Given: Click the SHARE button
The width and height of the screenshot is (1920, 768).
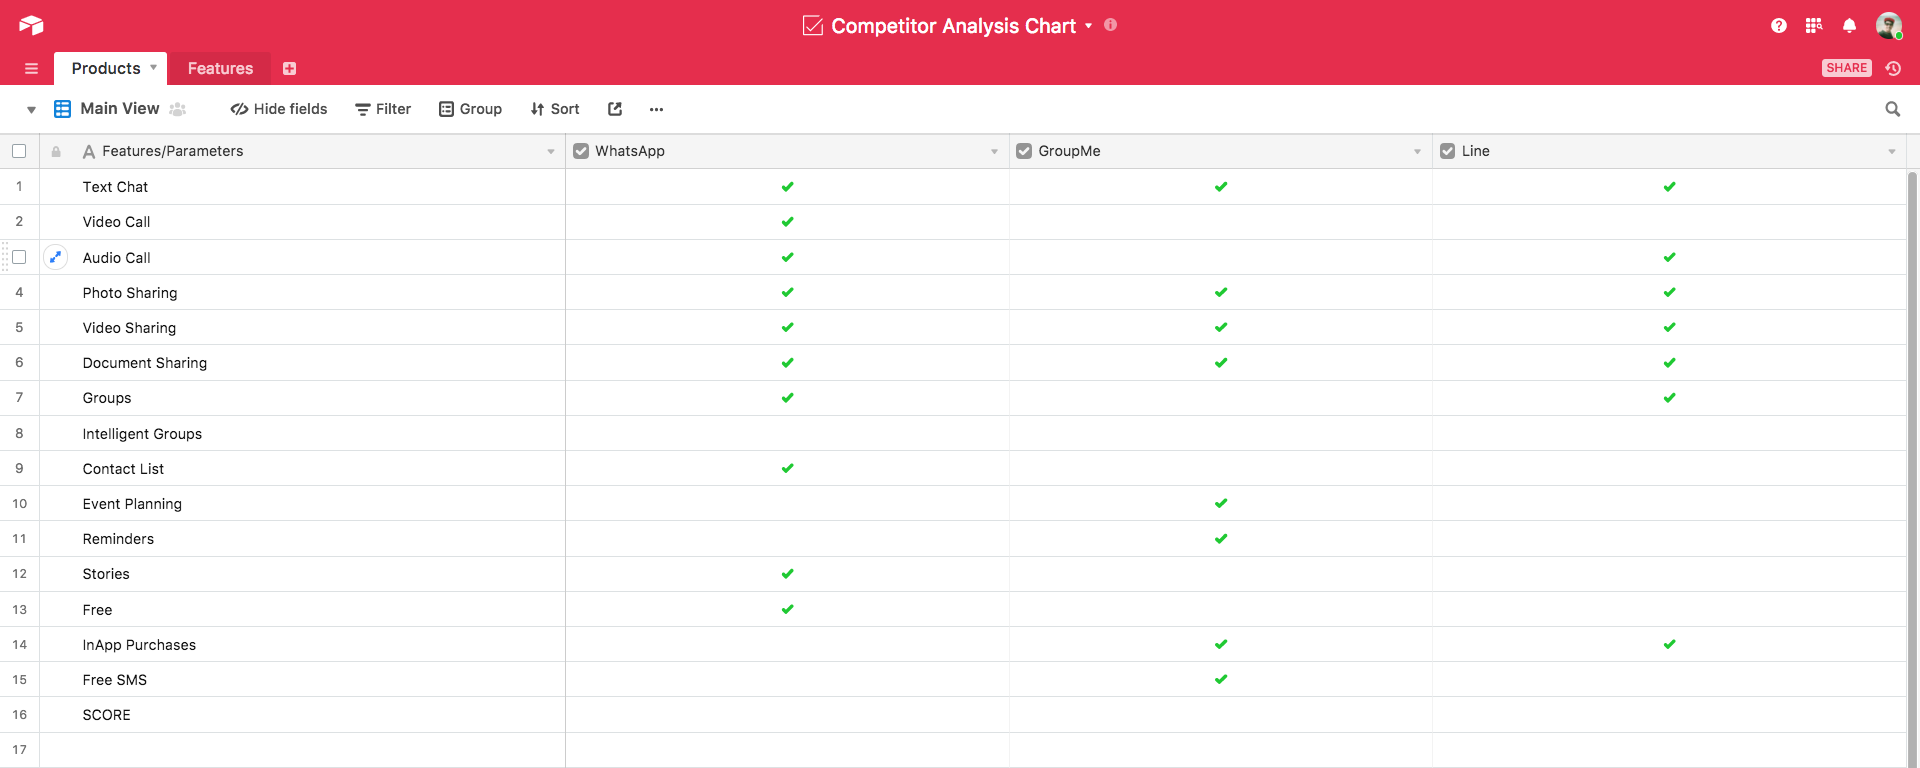Looking at the screenshot, I should (1846, 68).
